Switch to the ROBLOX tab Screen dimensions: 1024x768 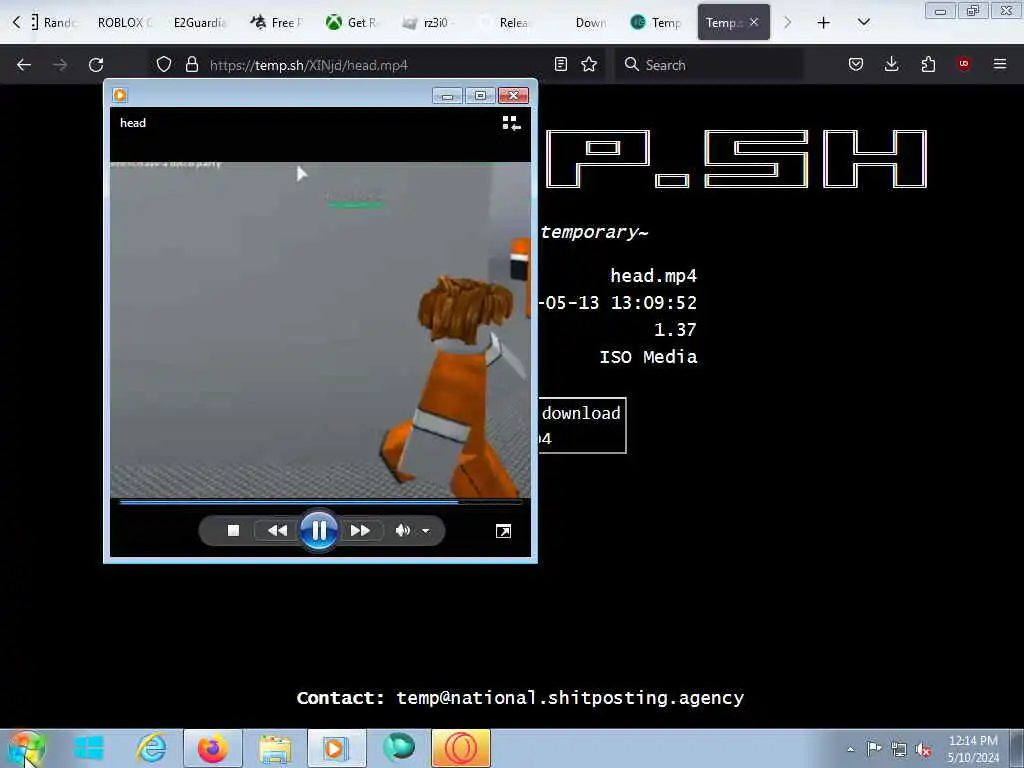(x=125, y=23)
